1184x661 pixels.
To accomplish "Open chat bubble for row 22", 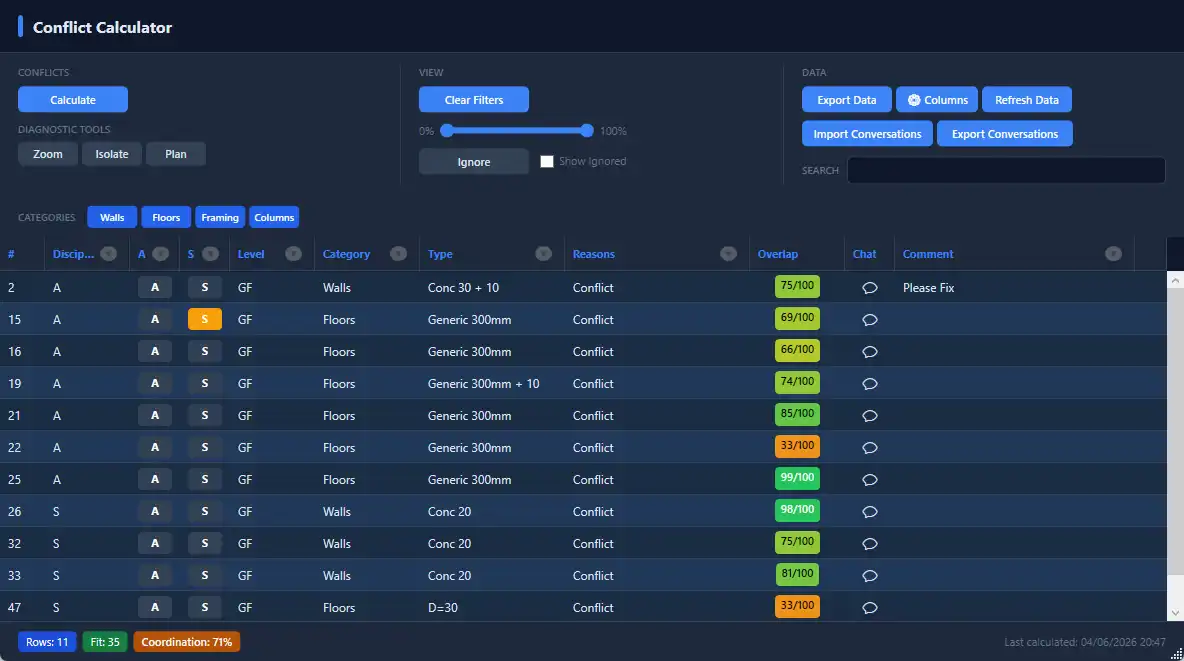I will tap(870, 448).
